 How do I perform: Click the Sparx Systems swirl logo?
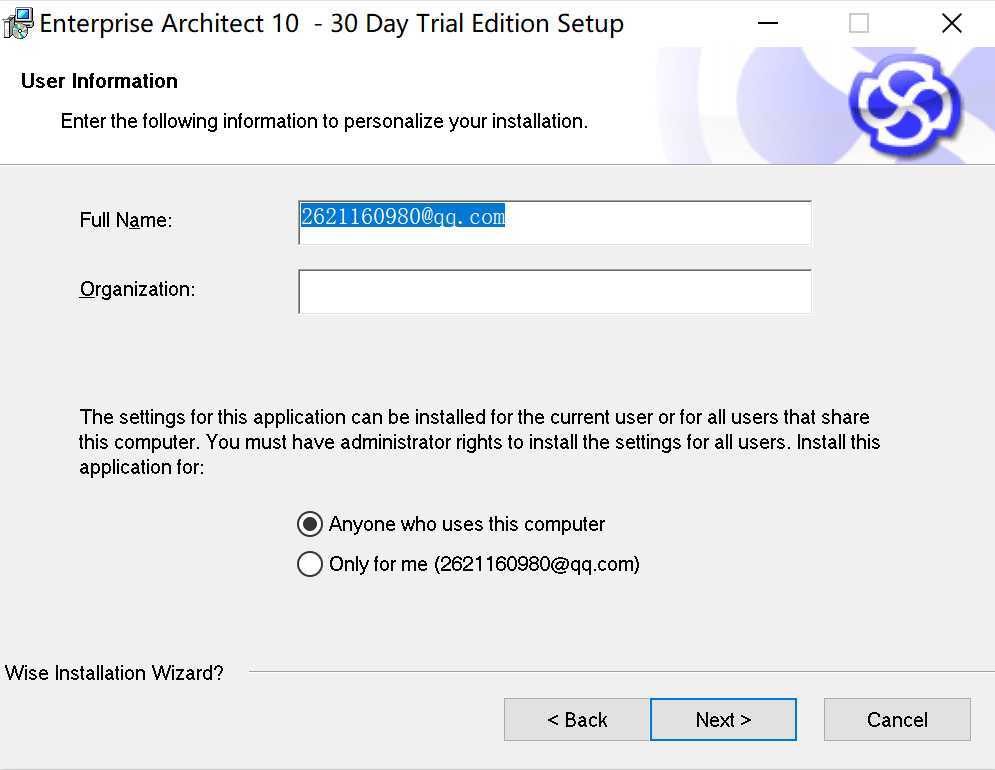[906, 105]
